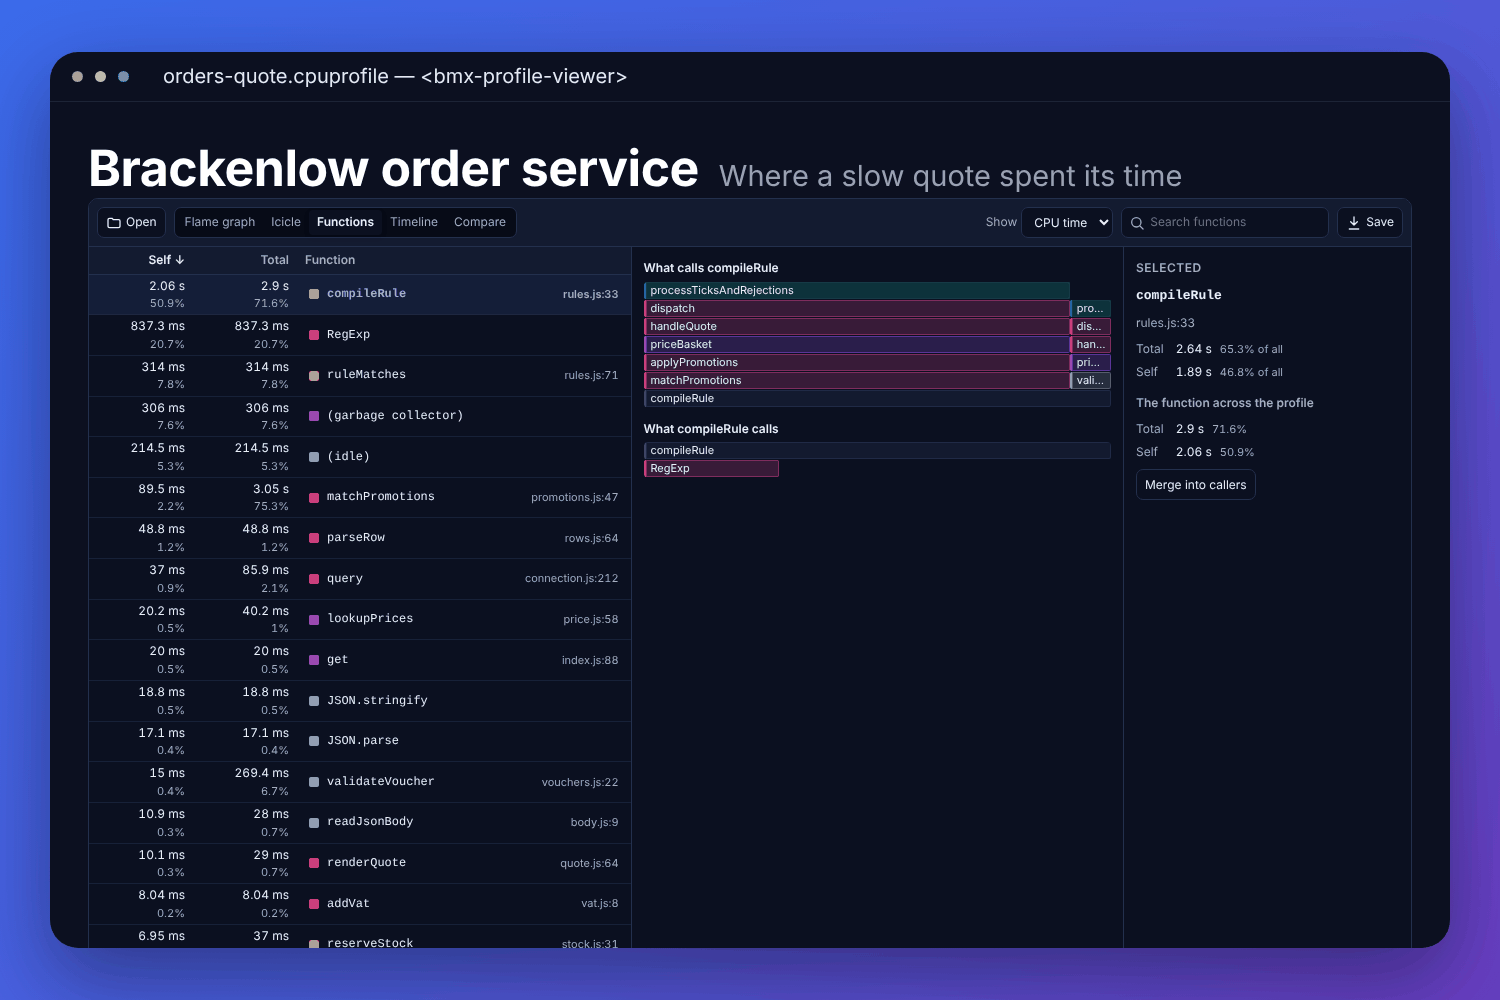Click the color marker beside compileRule row
The height and width of the screenshot is (1000, 1500).
[314, 294]
